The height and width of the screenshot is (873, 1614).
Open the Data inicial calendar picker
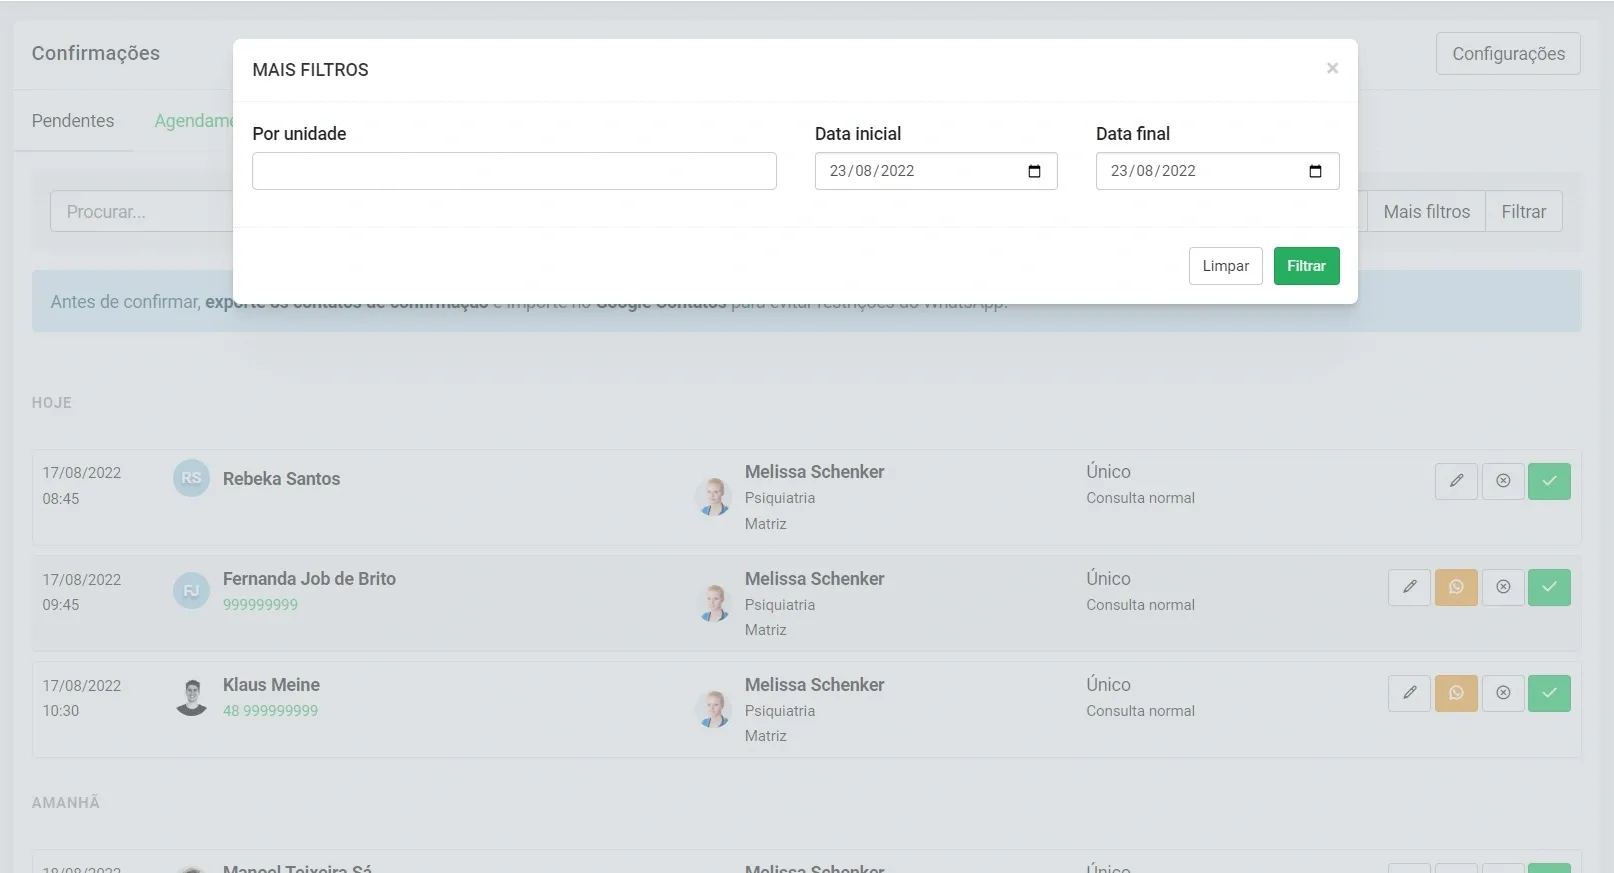coord(1034,171)
